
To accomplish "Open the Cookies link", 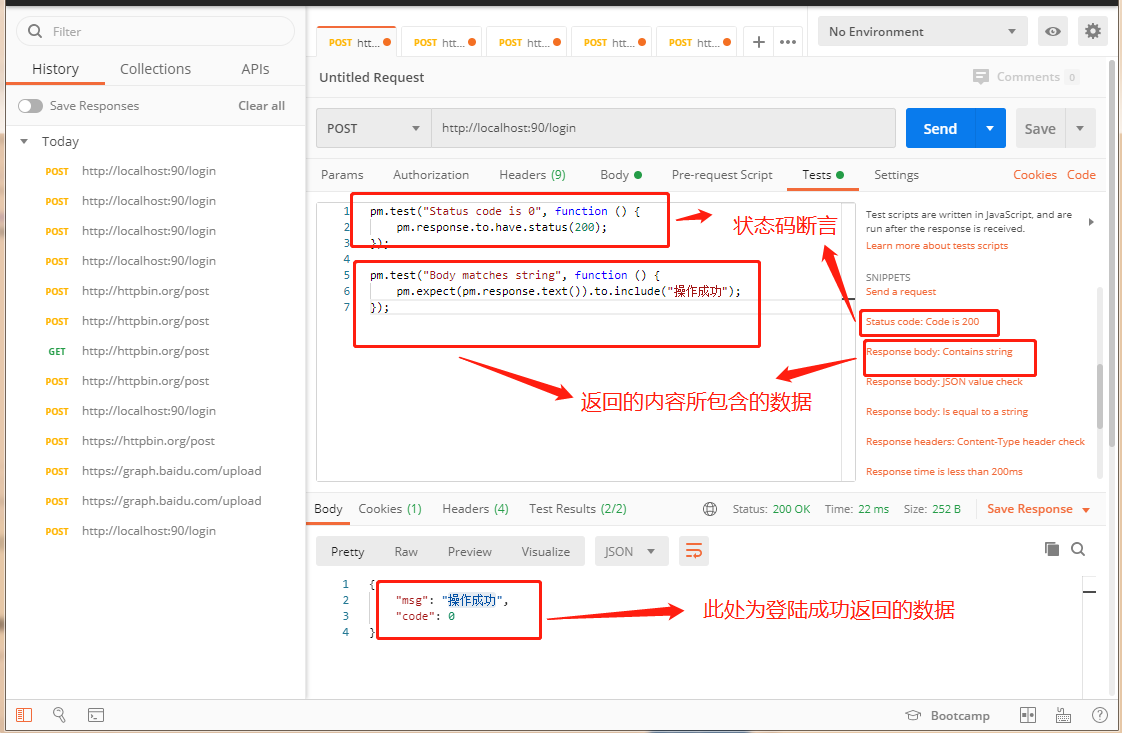I will click(x=1035, y=175).
